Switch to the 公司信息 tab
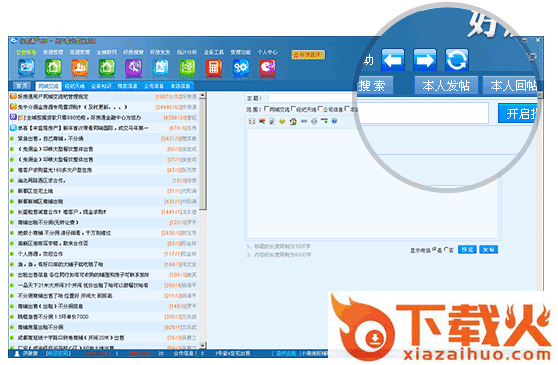The image size is (558, 365). [154, 86]
